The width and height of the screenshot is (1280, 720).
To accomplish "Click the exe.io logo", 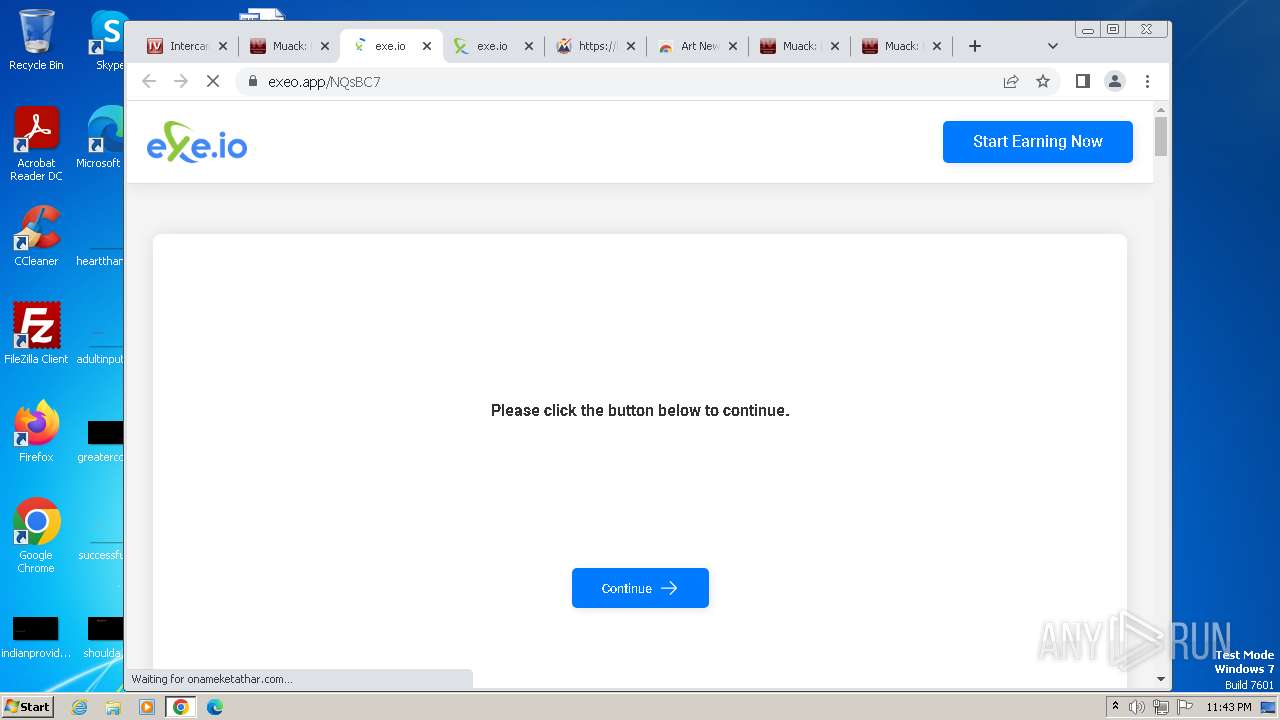I will 197,142.
